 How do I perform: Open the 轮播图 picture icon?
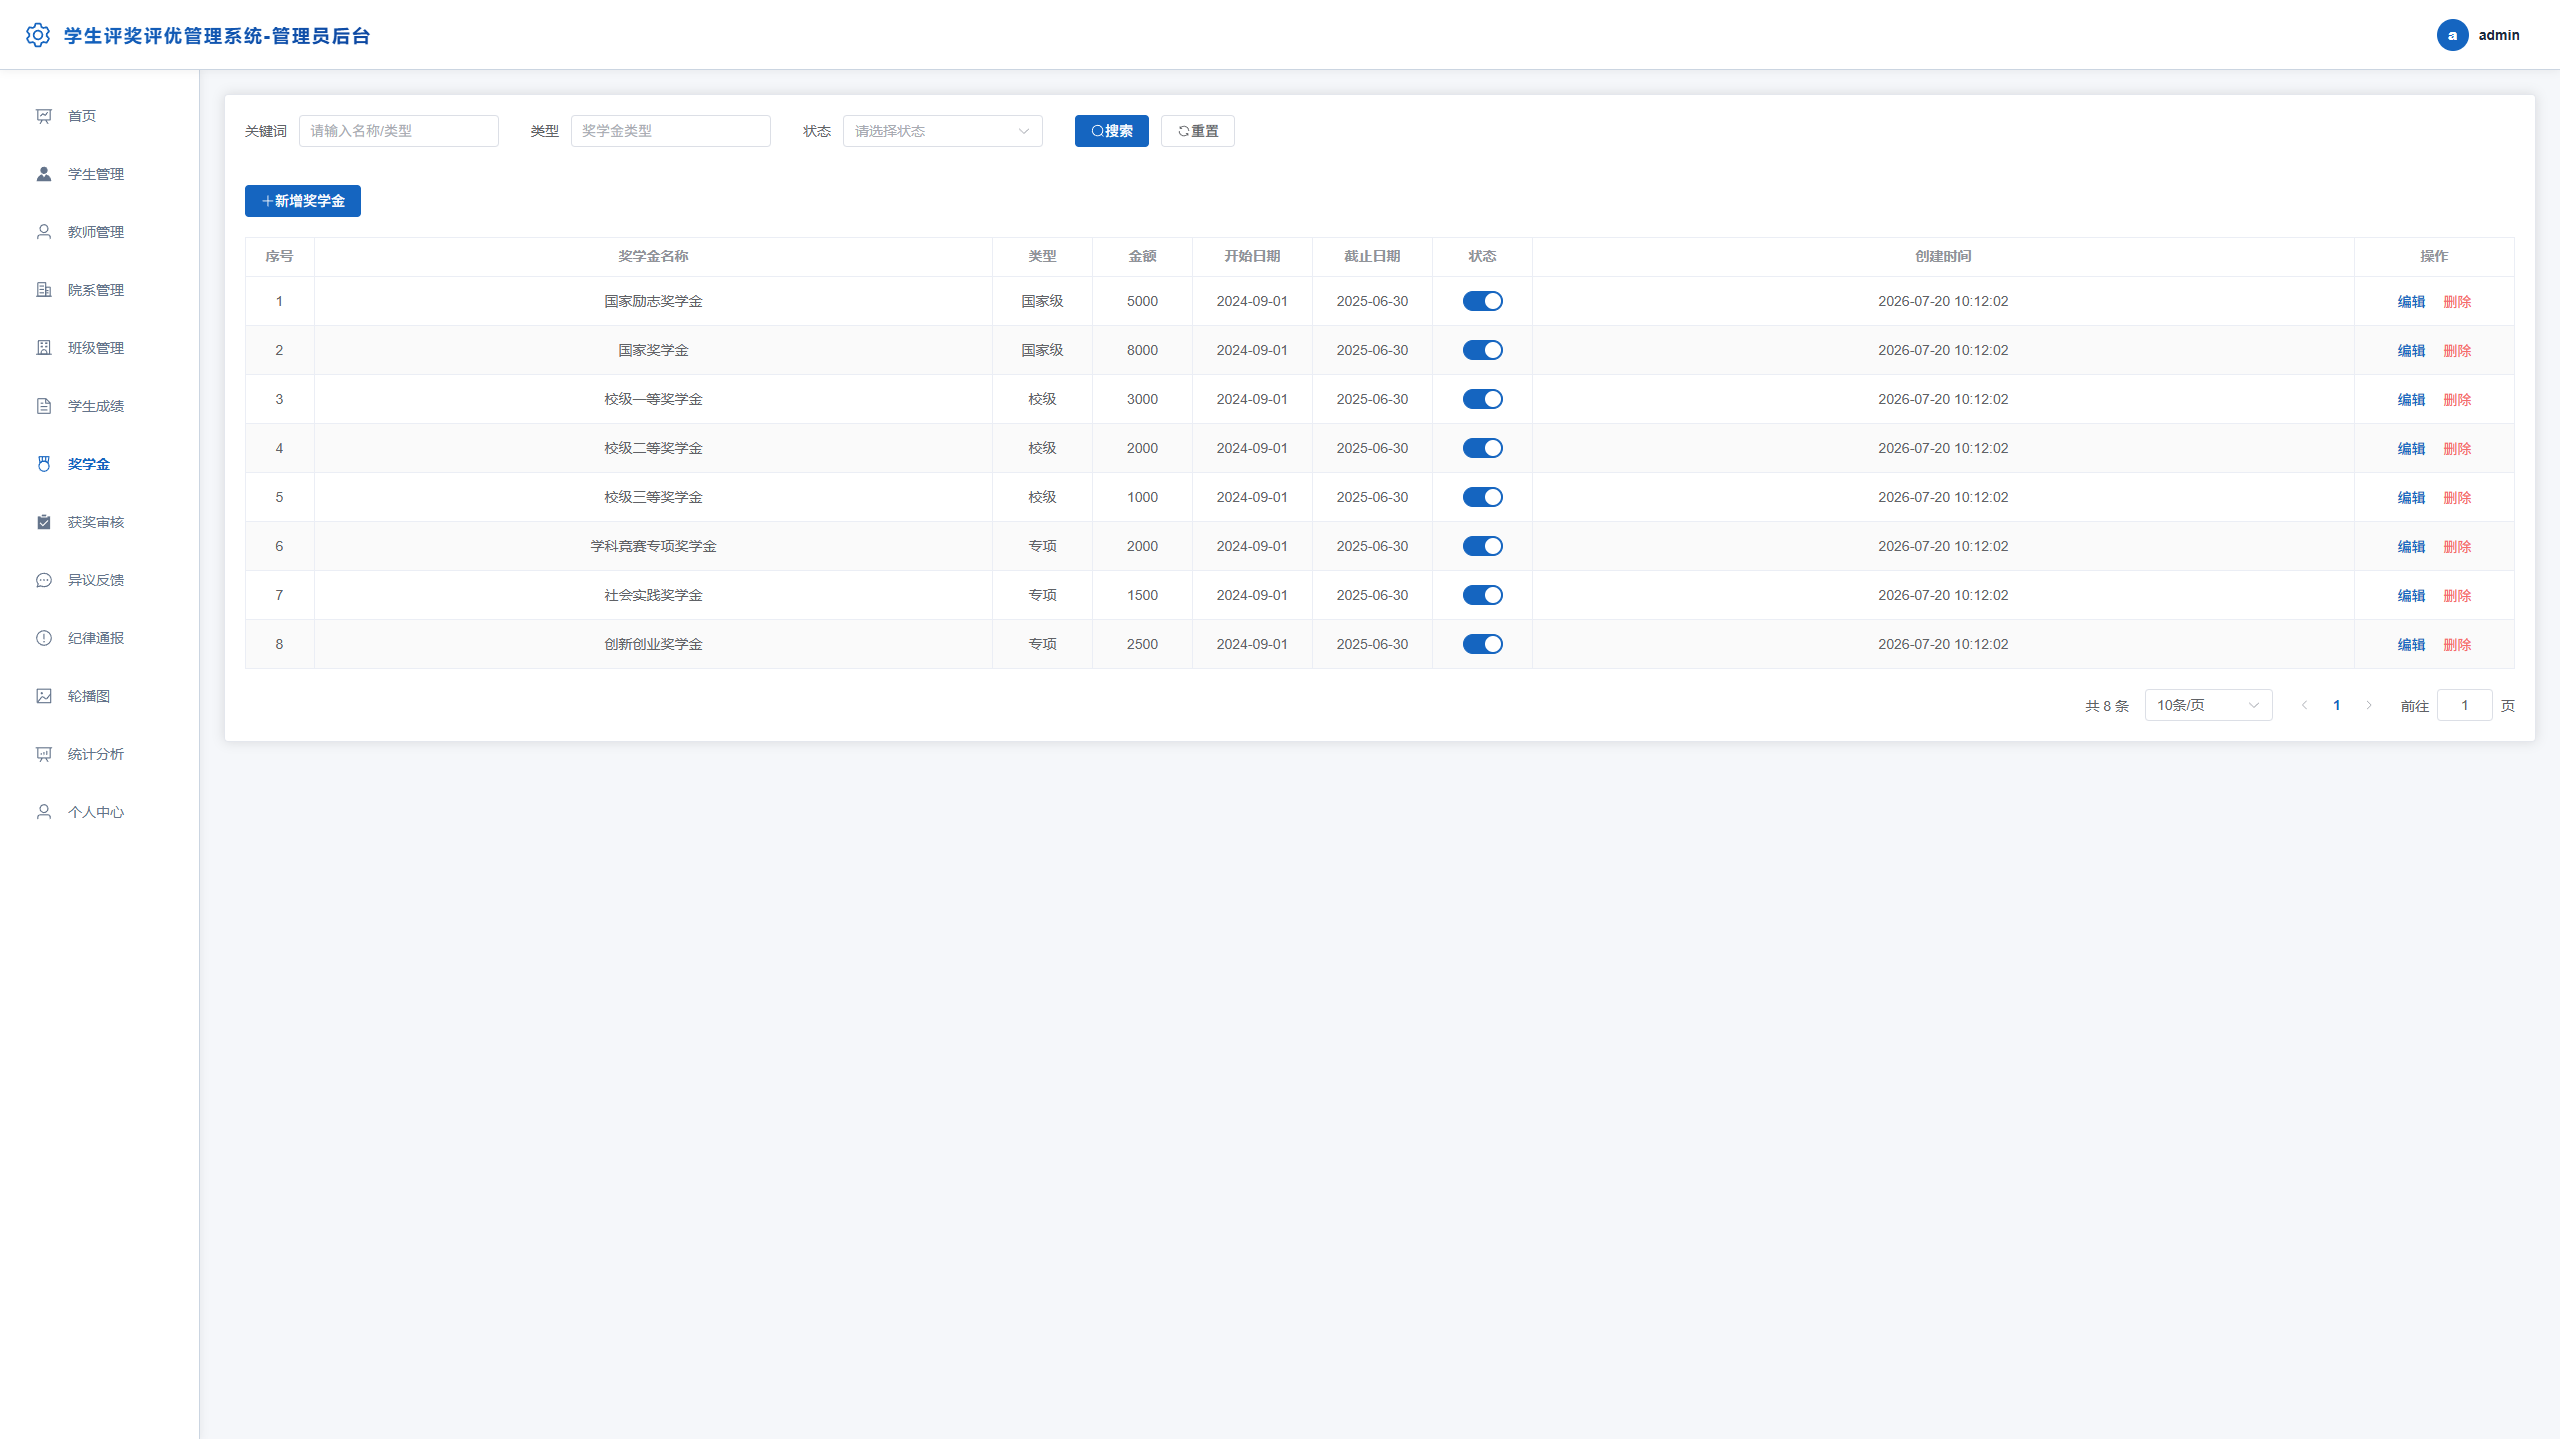point(44,696)
